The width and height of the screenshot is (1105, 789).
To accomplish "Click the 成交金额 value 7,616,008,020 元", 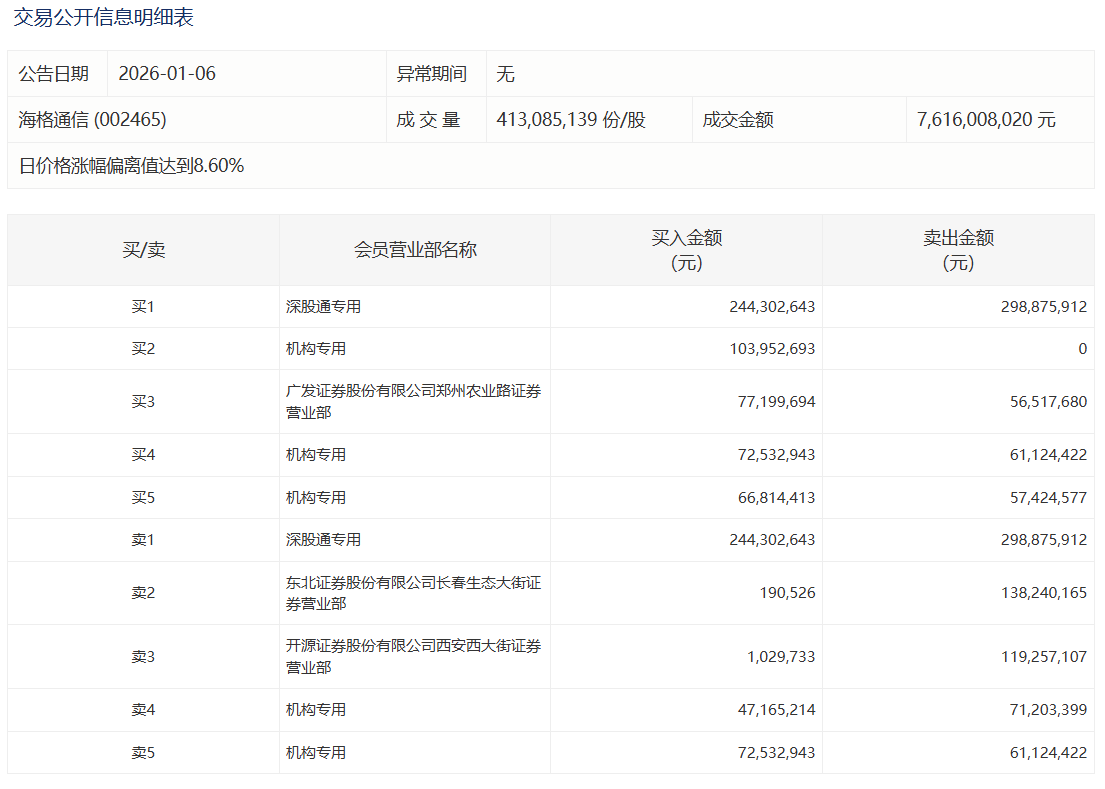I will 986,120.
